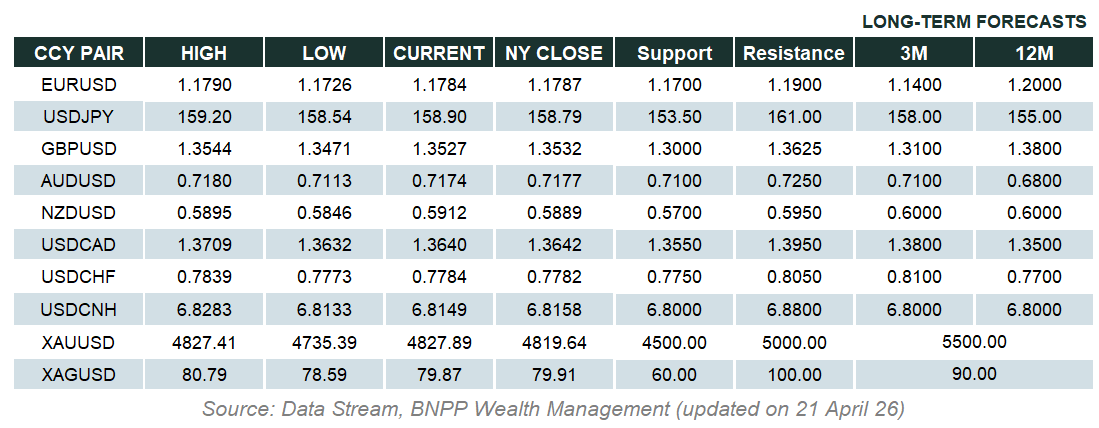Select the USDCNH currency pair cell
This screenshot has height=428, width=1099.
pos(78,310)
